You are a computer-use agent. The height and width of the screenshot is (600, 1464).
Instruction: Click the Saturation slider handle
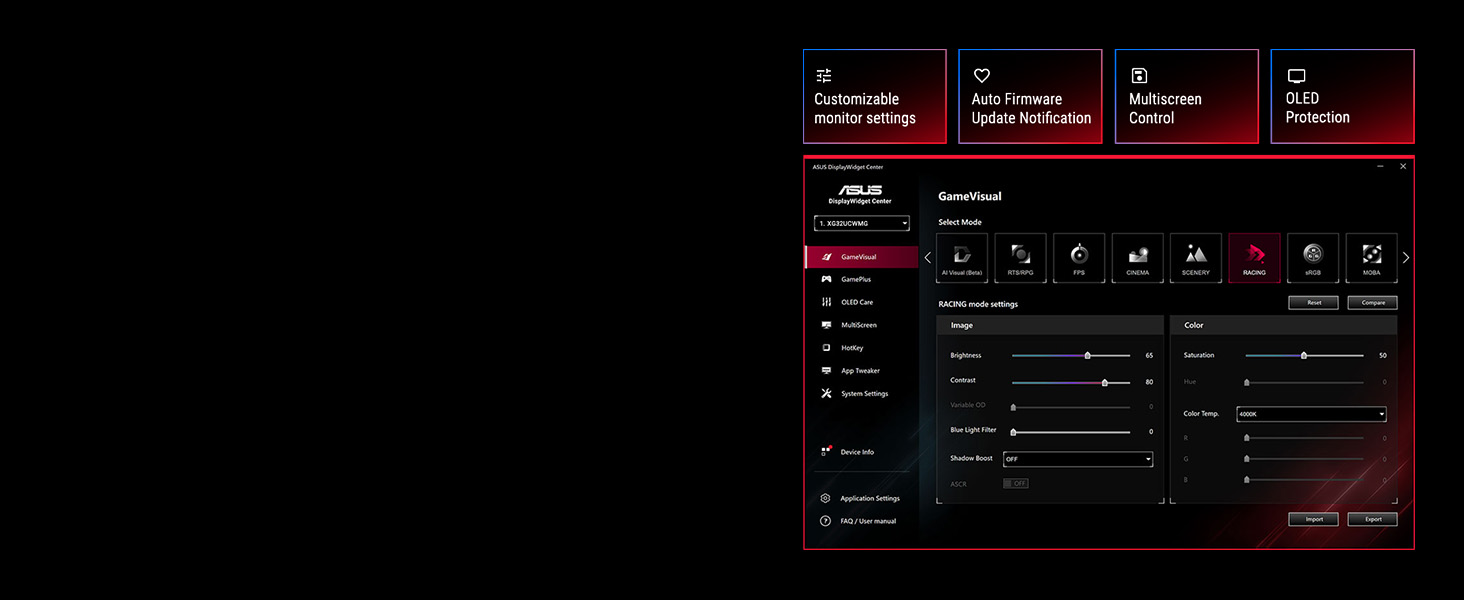pos(1304,356)
